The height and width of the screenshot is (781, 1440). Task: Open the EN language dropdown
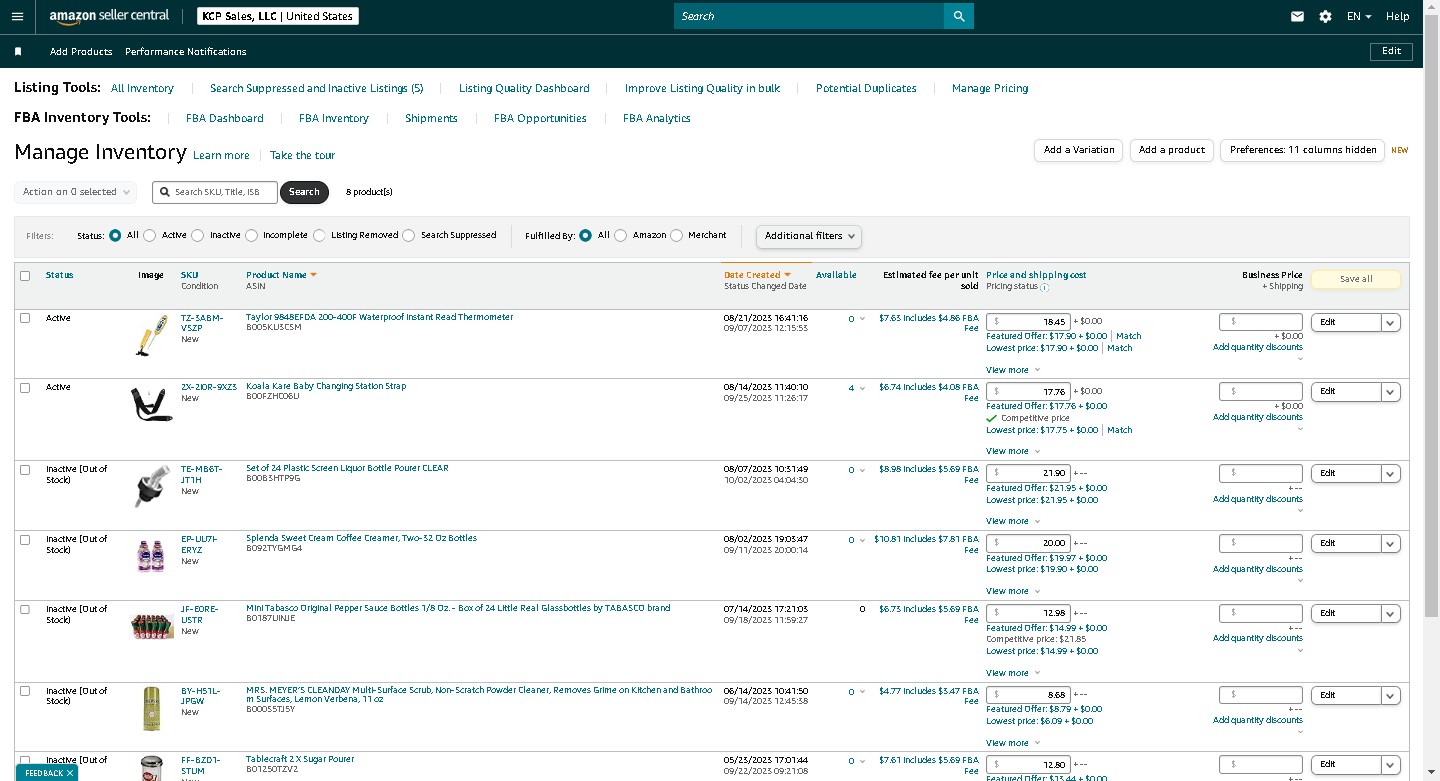coord(1359,16)
